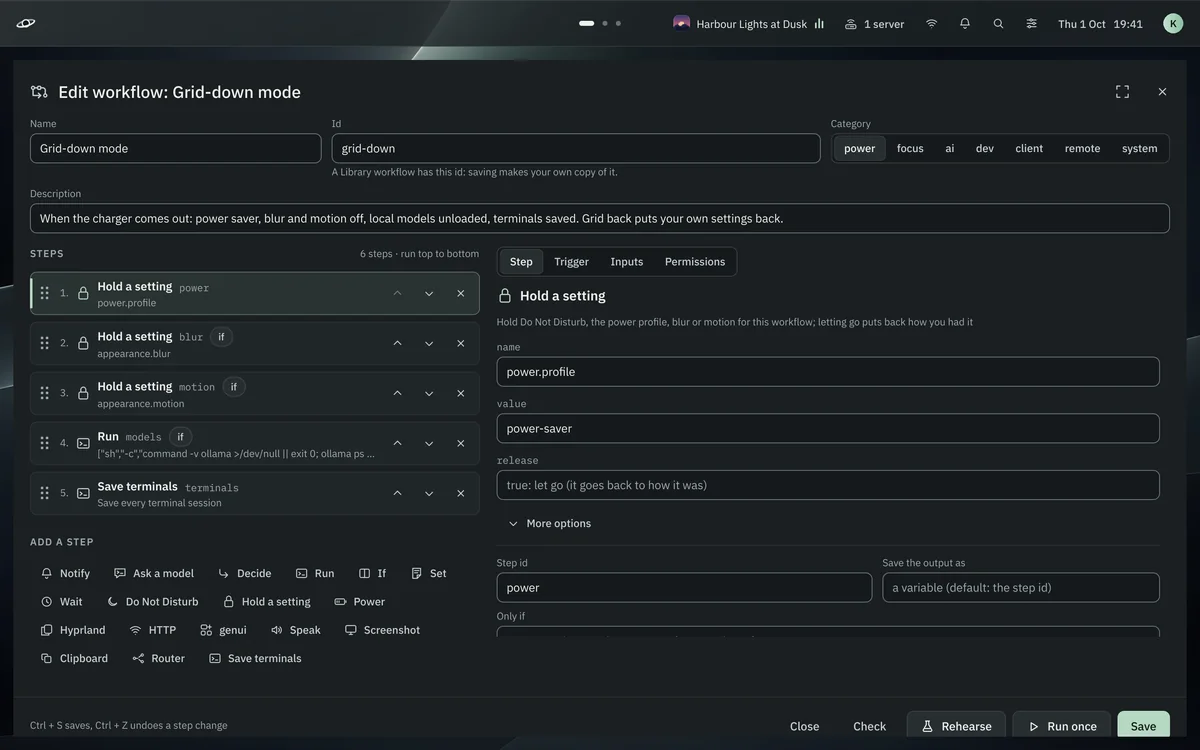
Task: Click into the value field showing power-saver
Action: pos(828,428)
